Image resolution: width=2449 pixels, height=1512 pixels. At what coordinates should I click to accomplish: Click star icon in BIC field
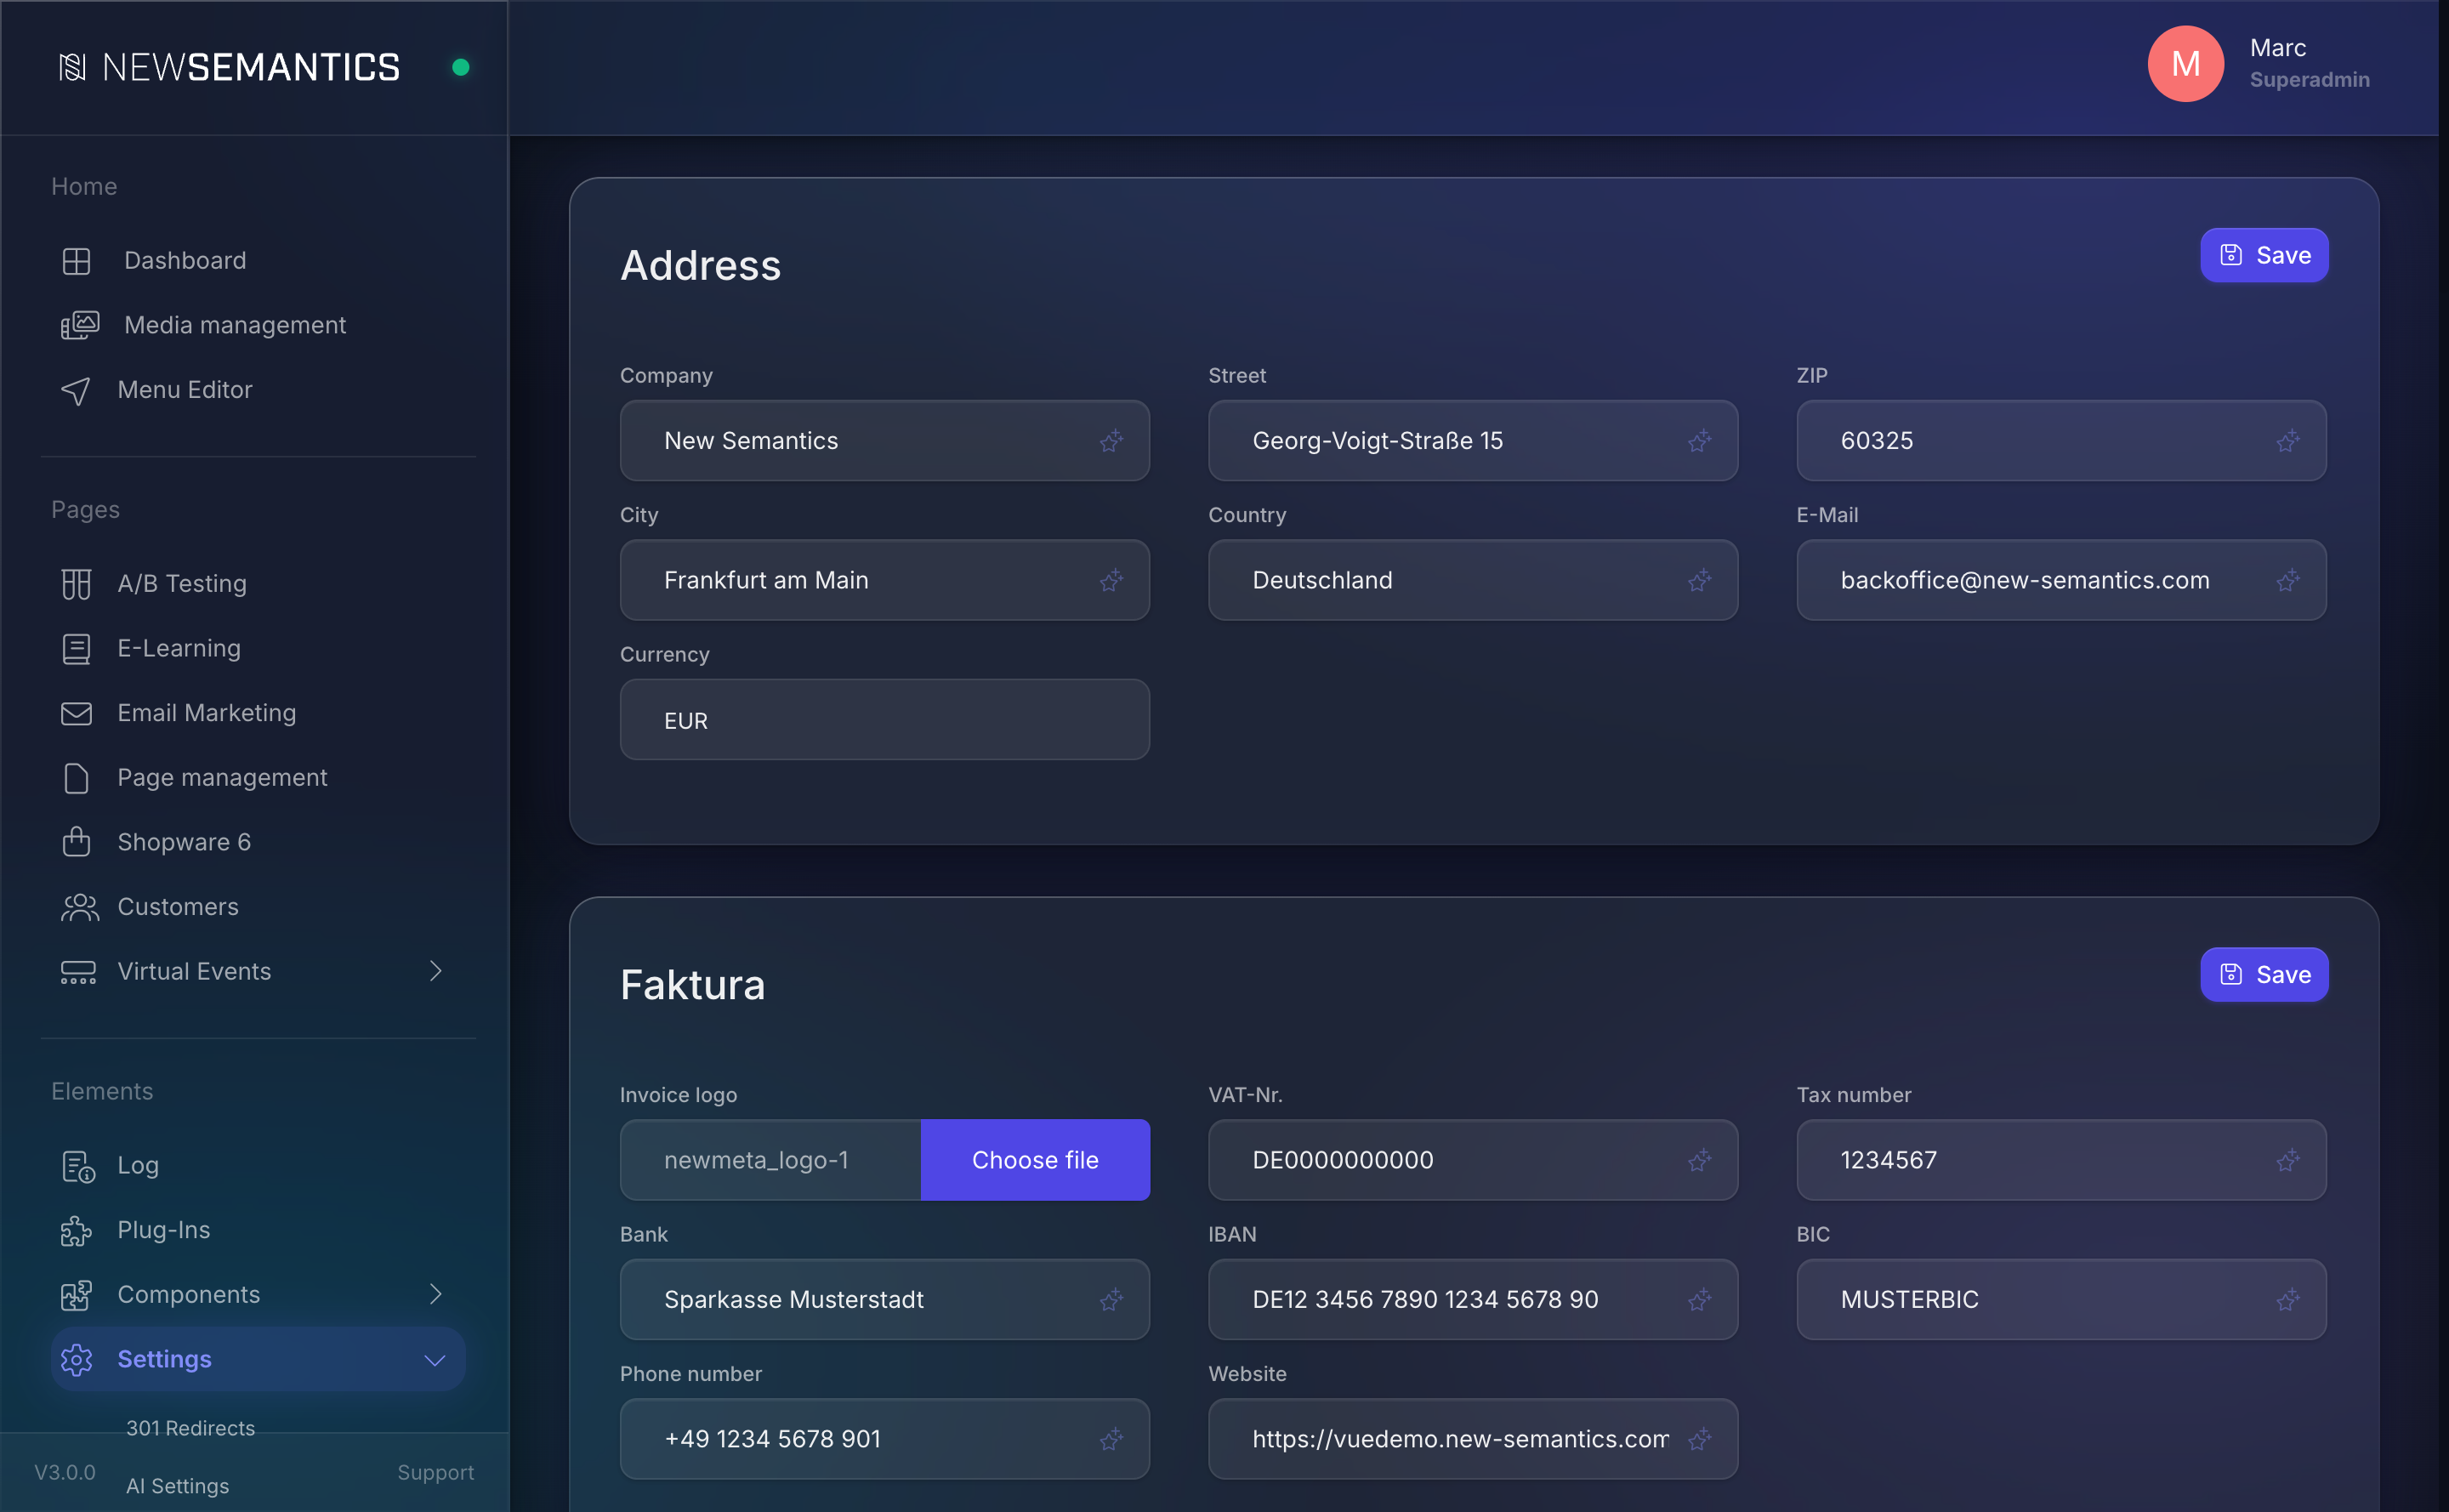pos(2287,1300)
